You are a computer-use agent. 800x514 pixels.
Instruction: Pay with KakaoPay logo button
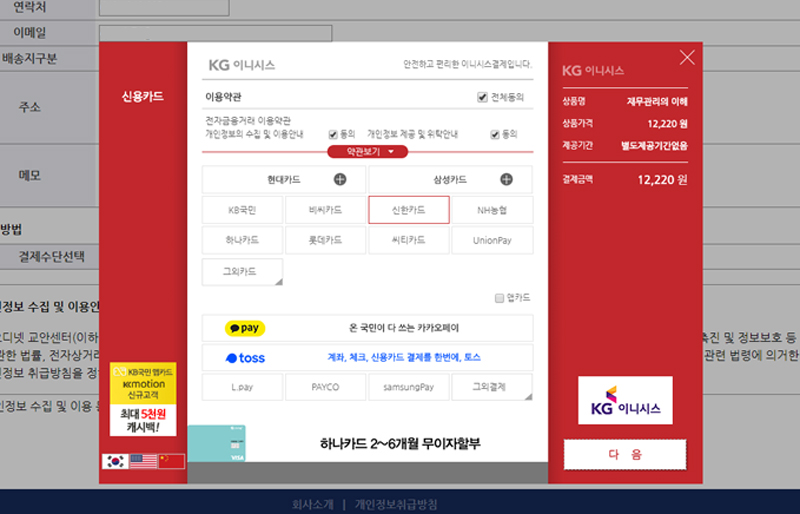[x=245, y=328]
